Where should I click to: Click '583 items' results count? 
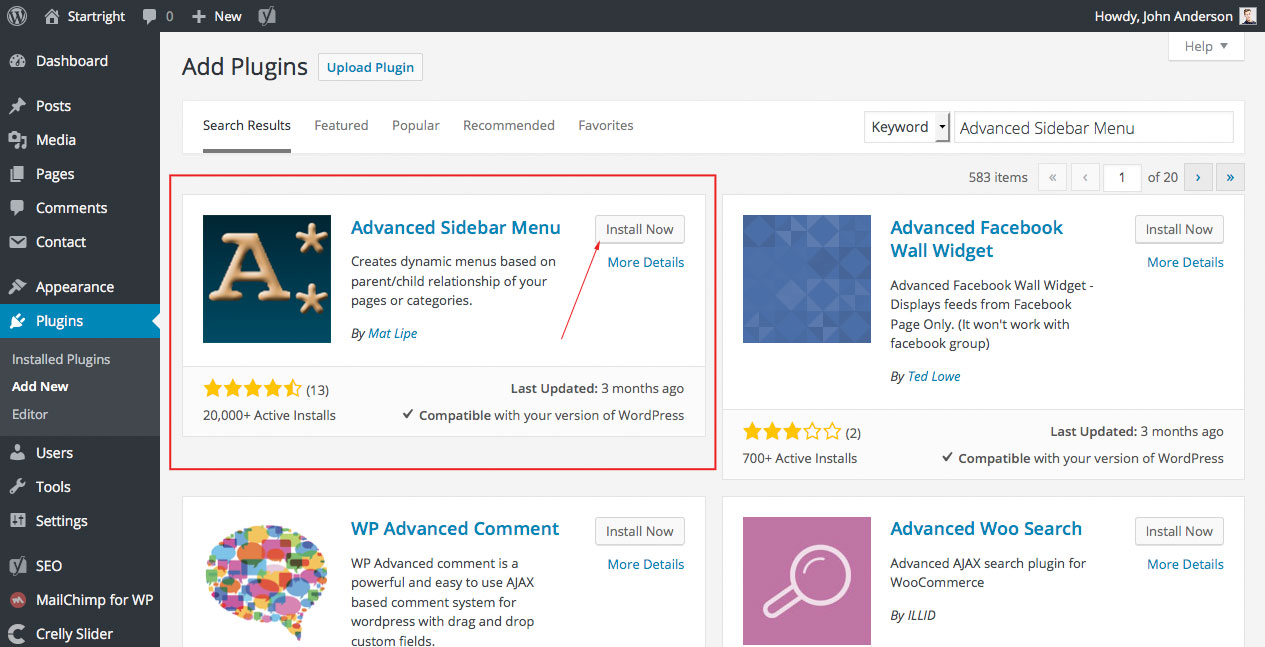point(998,177)
